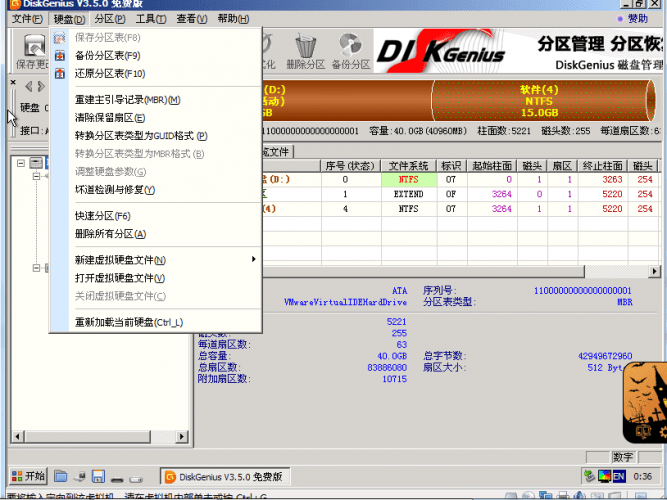The width and height of the screenshot is (667, 500).
Task: Click the floppy disk quick launch icon
Action: [98, 477]
